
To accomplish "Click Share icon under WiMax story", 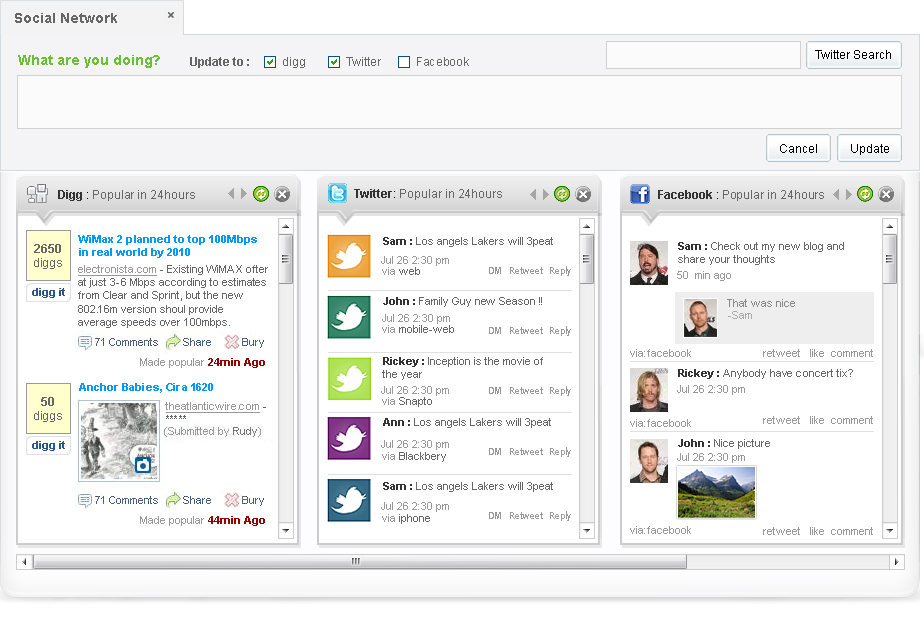I will [x=173, y=342].
